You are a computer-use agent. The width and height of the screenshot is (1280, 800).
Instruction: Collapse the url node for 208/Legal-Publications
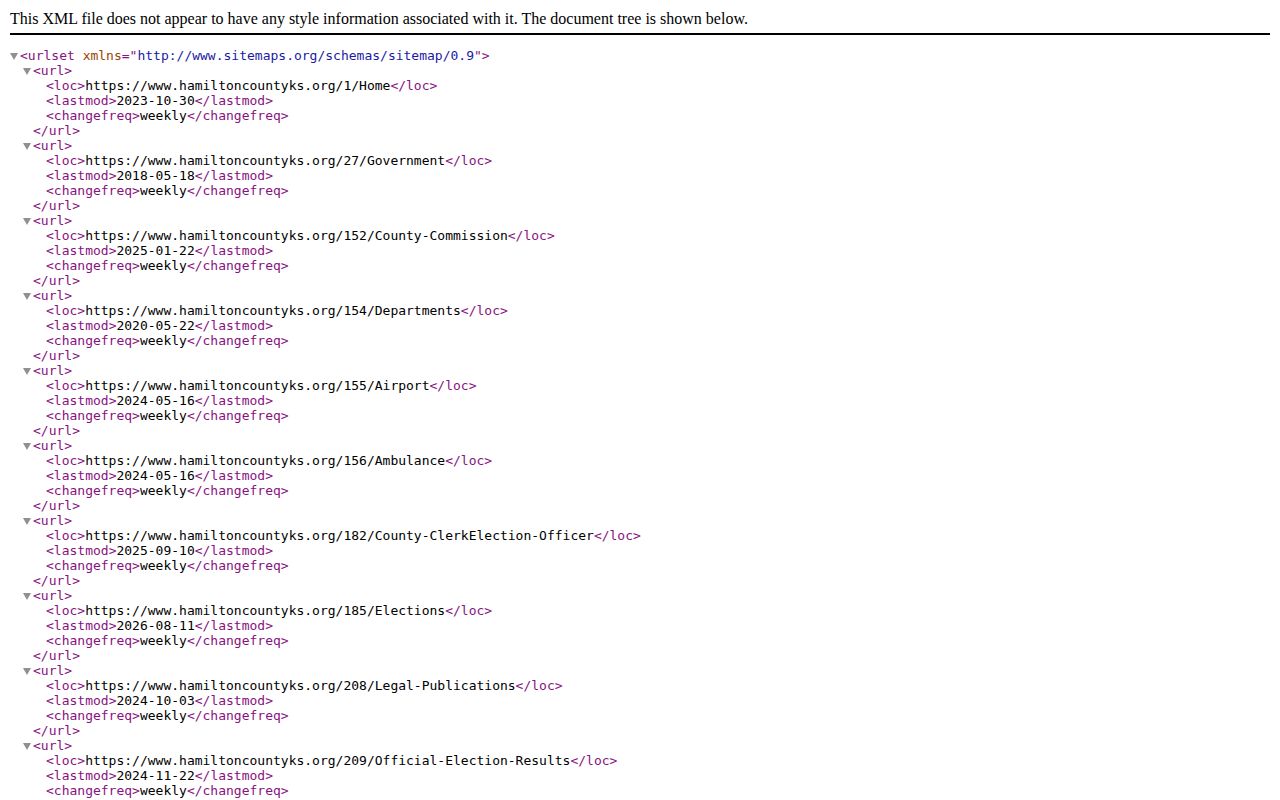[x=28, y=671]
